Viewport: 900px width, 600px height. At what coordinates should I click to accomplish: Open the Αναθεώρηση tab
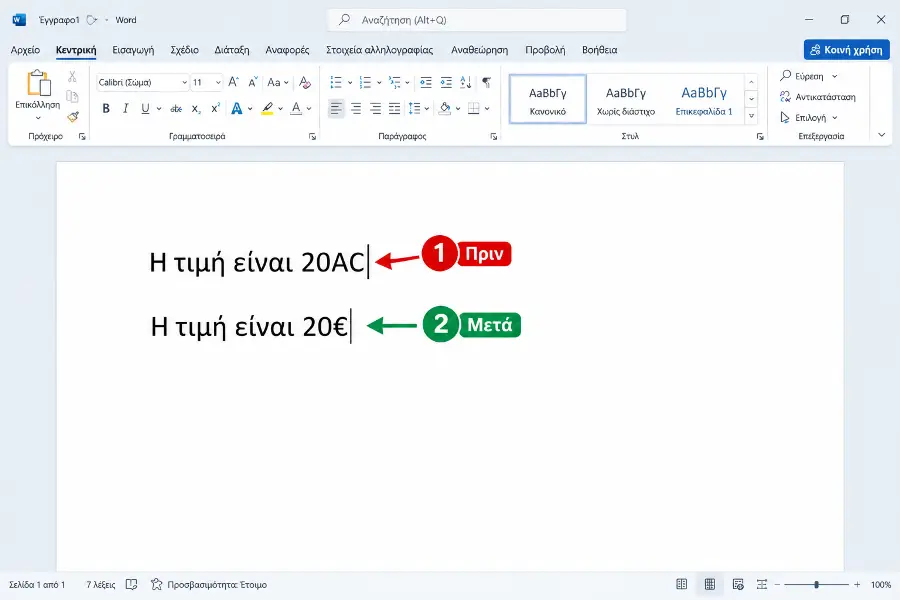(x=479, y=50)
